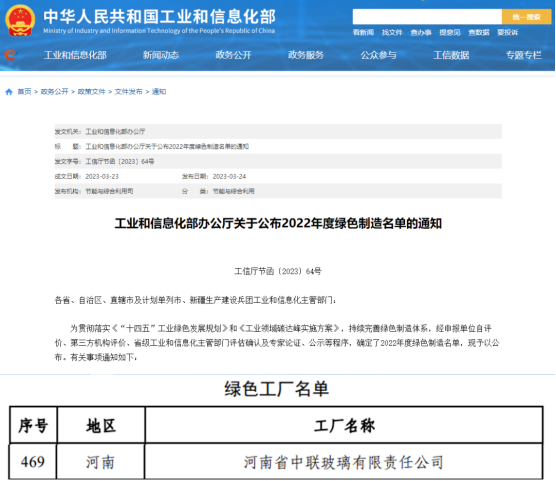Open the 专题专栏 navigation item
This screenshot has height=481, width=556.
coord(523,55)
